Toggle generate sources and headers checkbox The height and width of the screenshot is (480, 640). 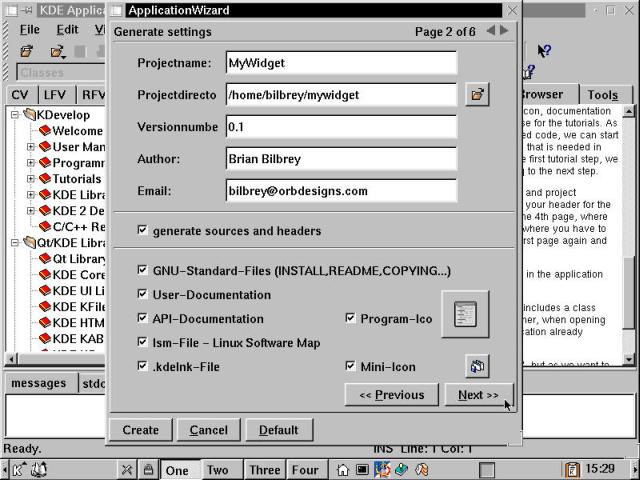(x=143, y=231)
